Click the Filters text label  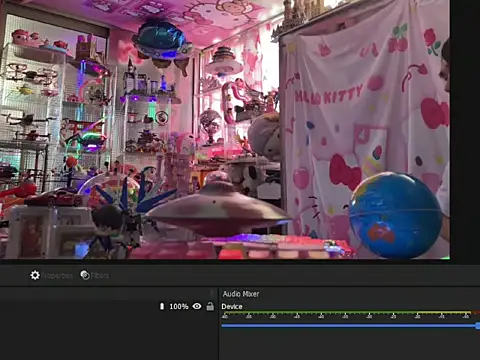tap(100, 276)
